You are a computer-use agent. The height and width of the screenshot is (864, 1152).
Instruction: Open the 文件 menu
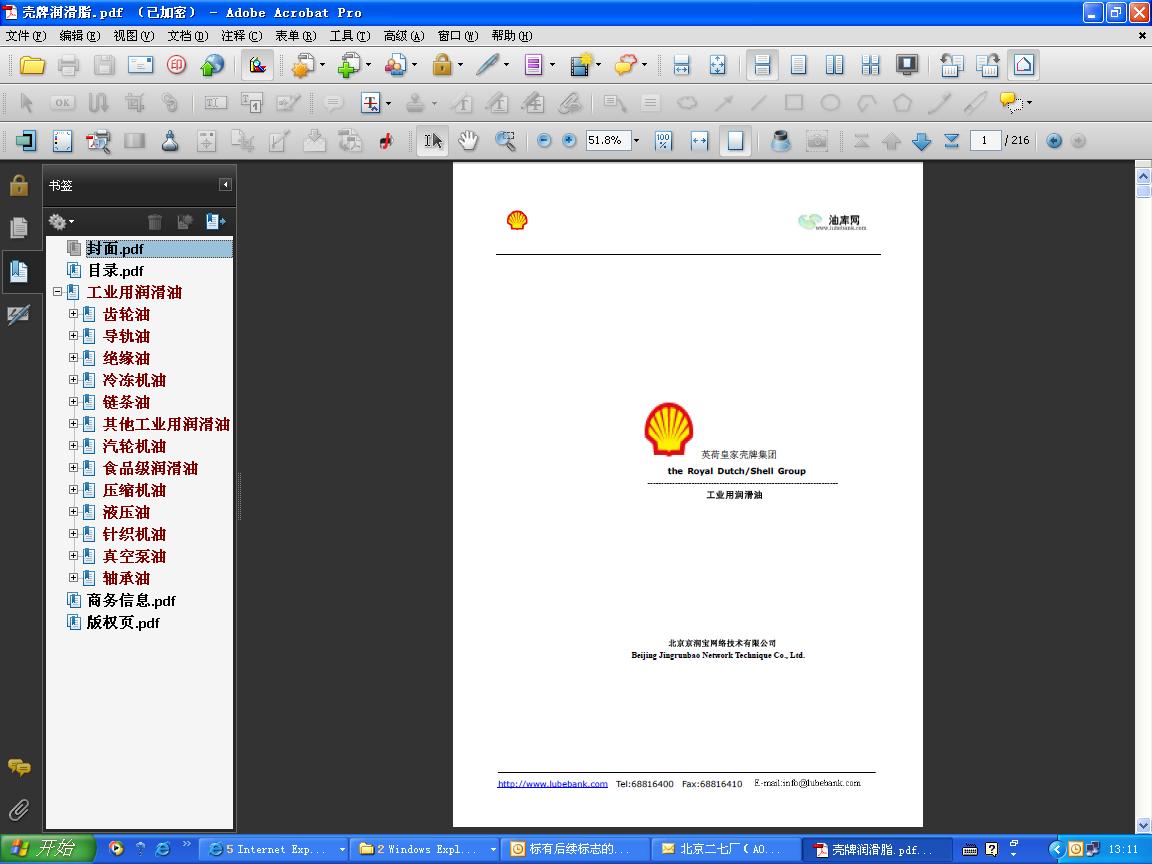tap(26, 35)
